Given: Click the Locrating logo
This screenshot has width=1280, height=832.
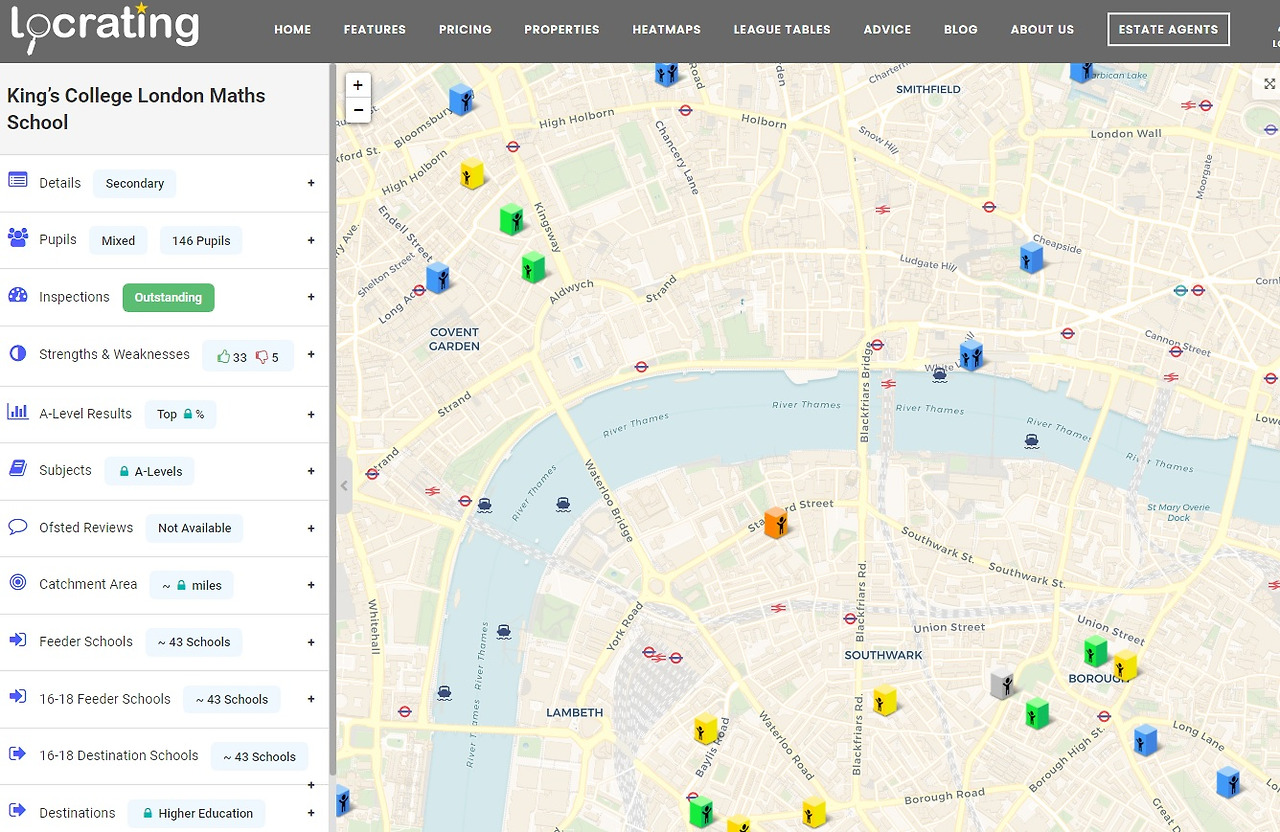Looking at the screenshot, I should point(105,27).
